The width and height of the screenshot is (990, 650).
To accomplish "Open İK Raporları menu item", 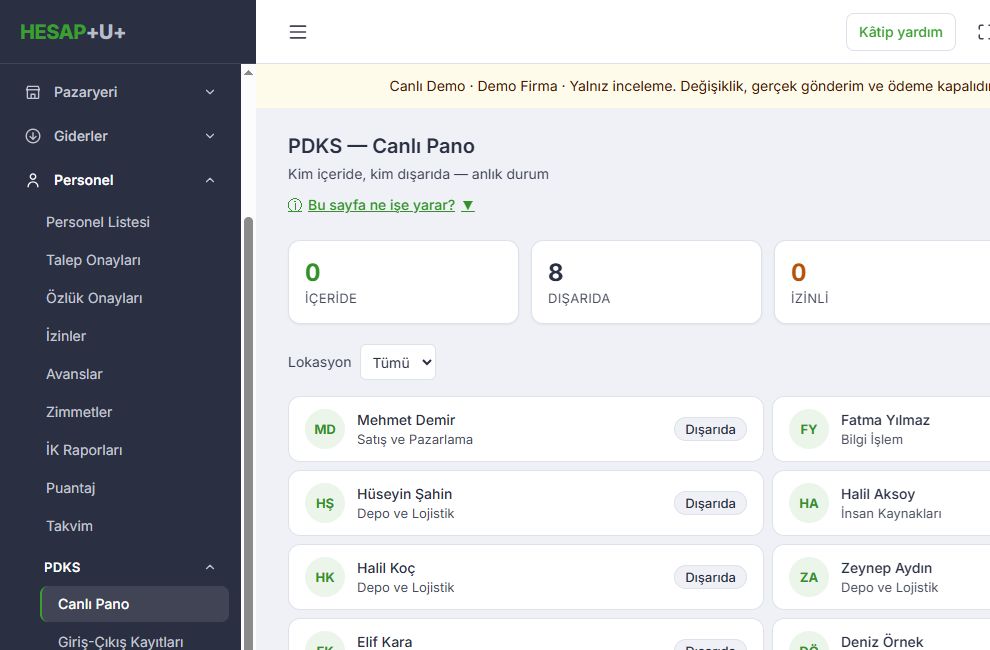I will tap(84, 450).
